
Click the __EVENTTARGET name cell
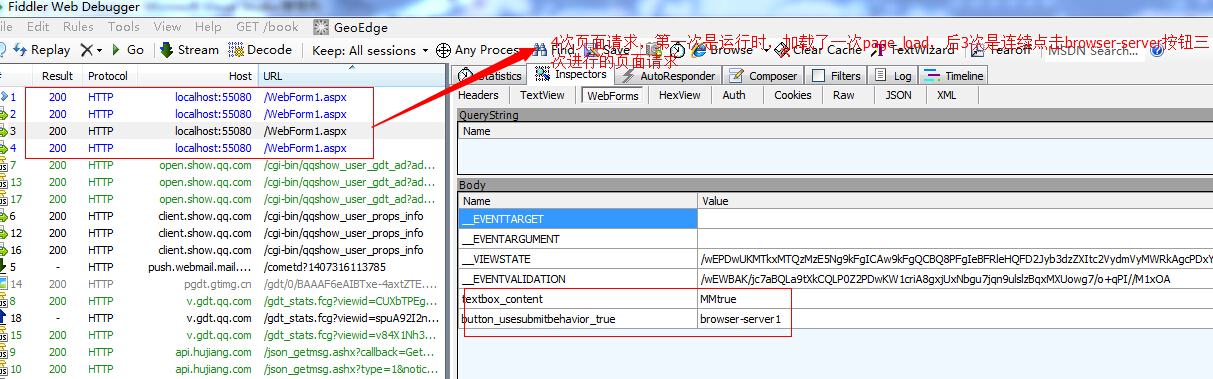tap(577, 218)
